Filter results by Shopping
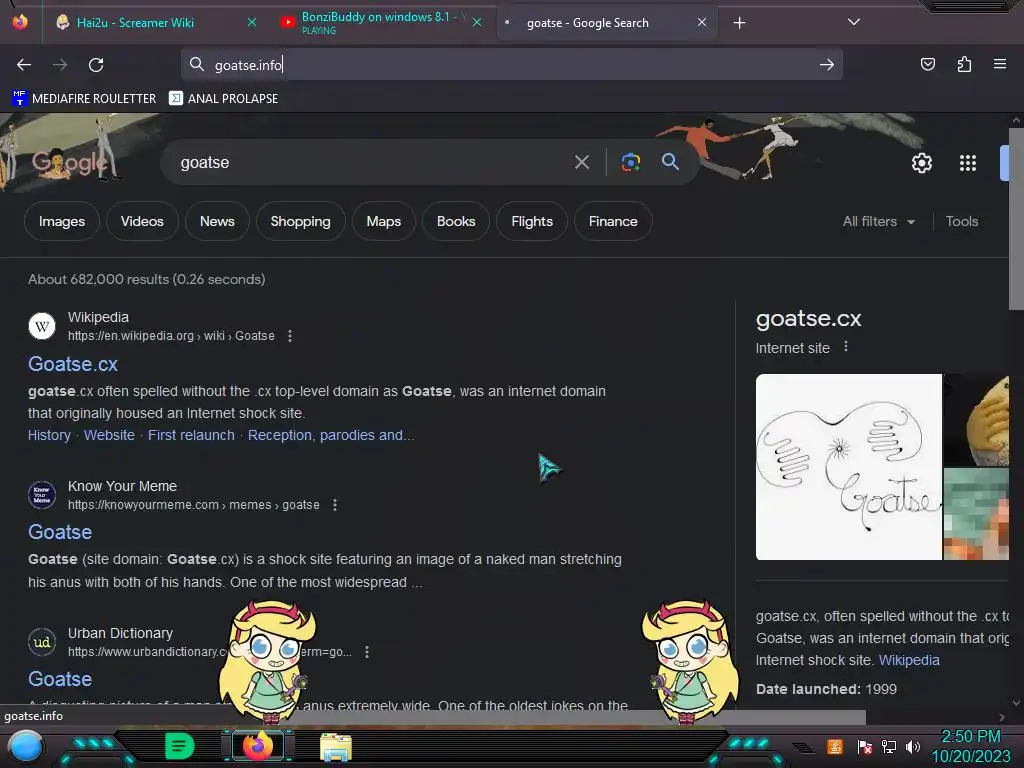 click(x=300, y=221)
